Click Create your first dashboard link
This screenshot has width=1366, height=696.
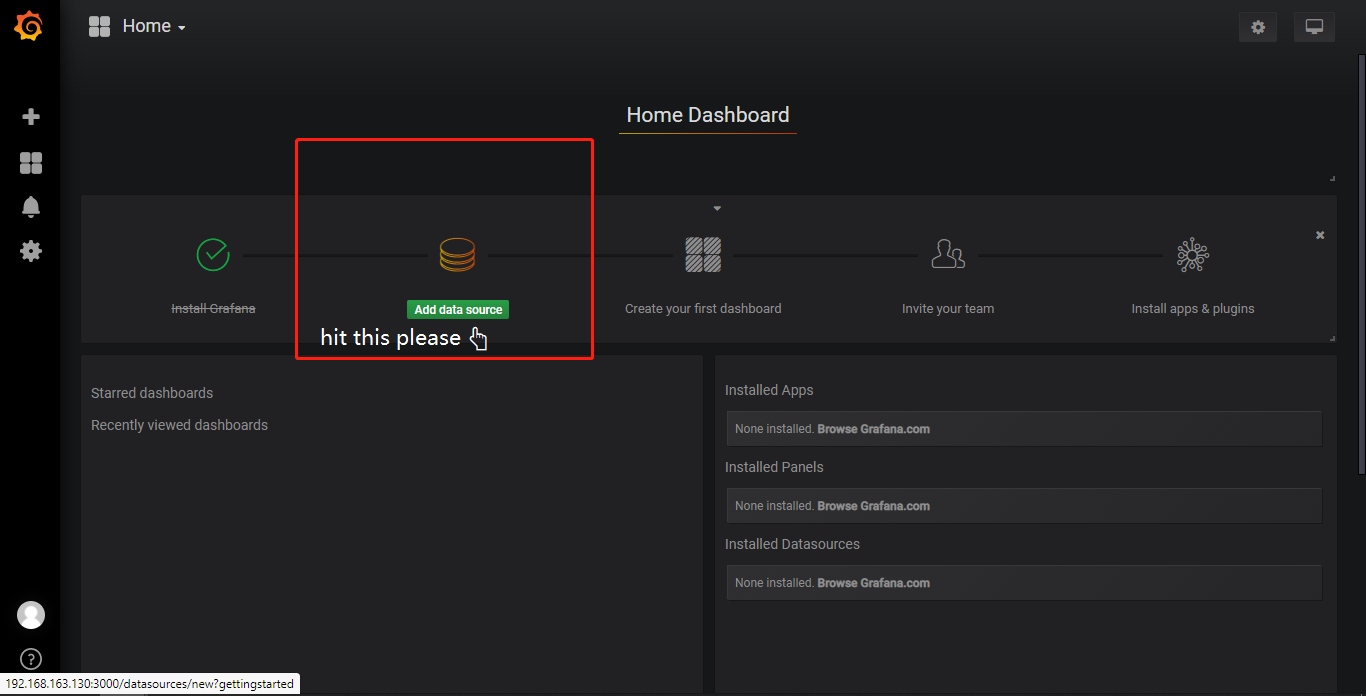click(x=703, y=308)
